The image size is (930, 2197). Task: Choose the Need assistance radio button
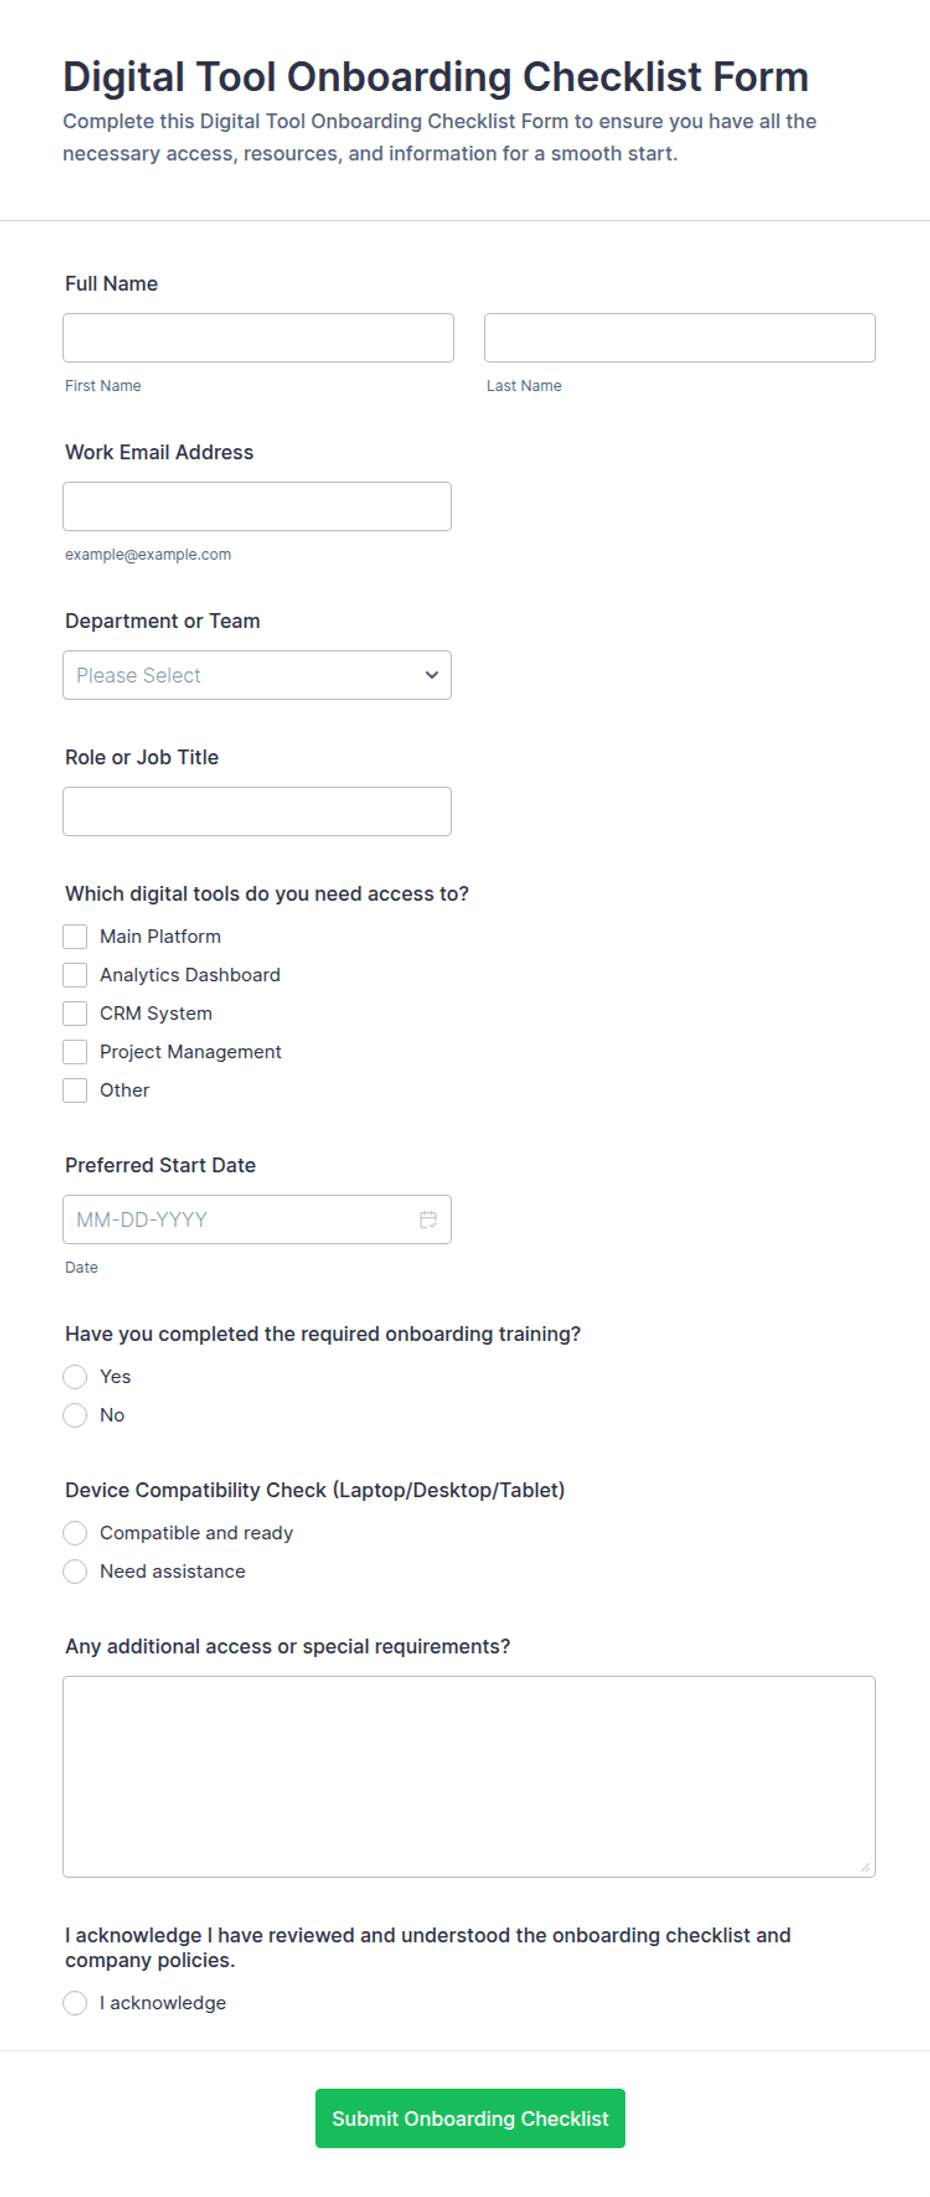[75, 1571]
